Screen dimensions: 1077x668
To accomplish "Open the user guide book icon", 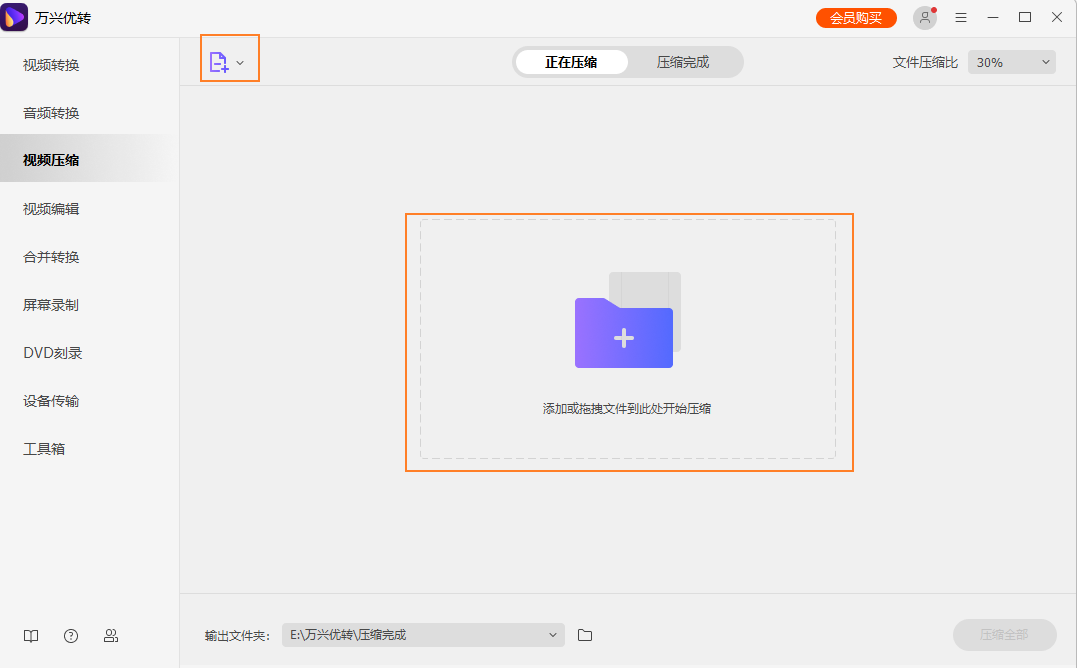I will click(x=30, y=635).
